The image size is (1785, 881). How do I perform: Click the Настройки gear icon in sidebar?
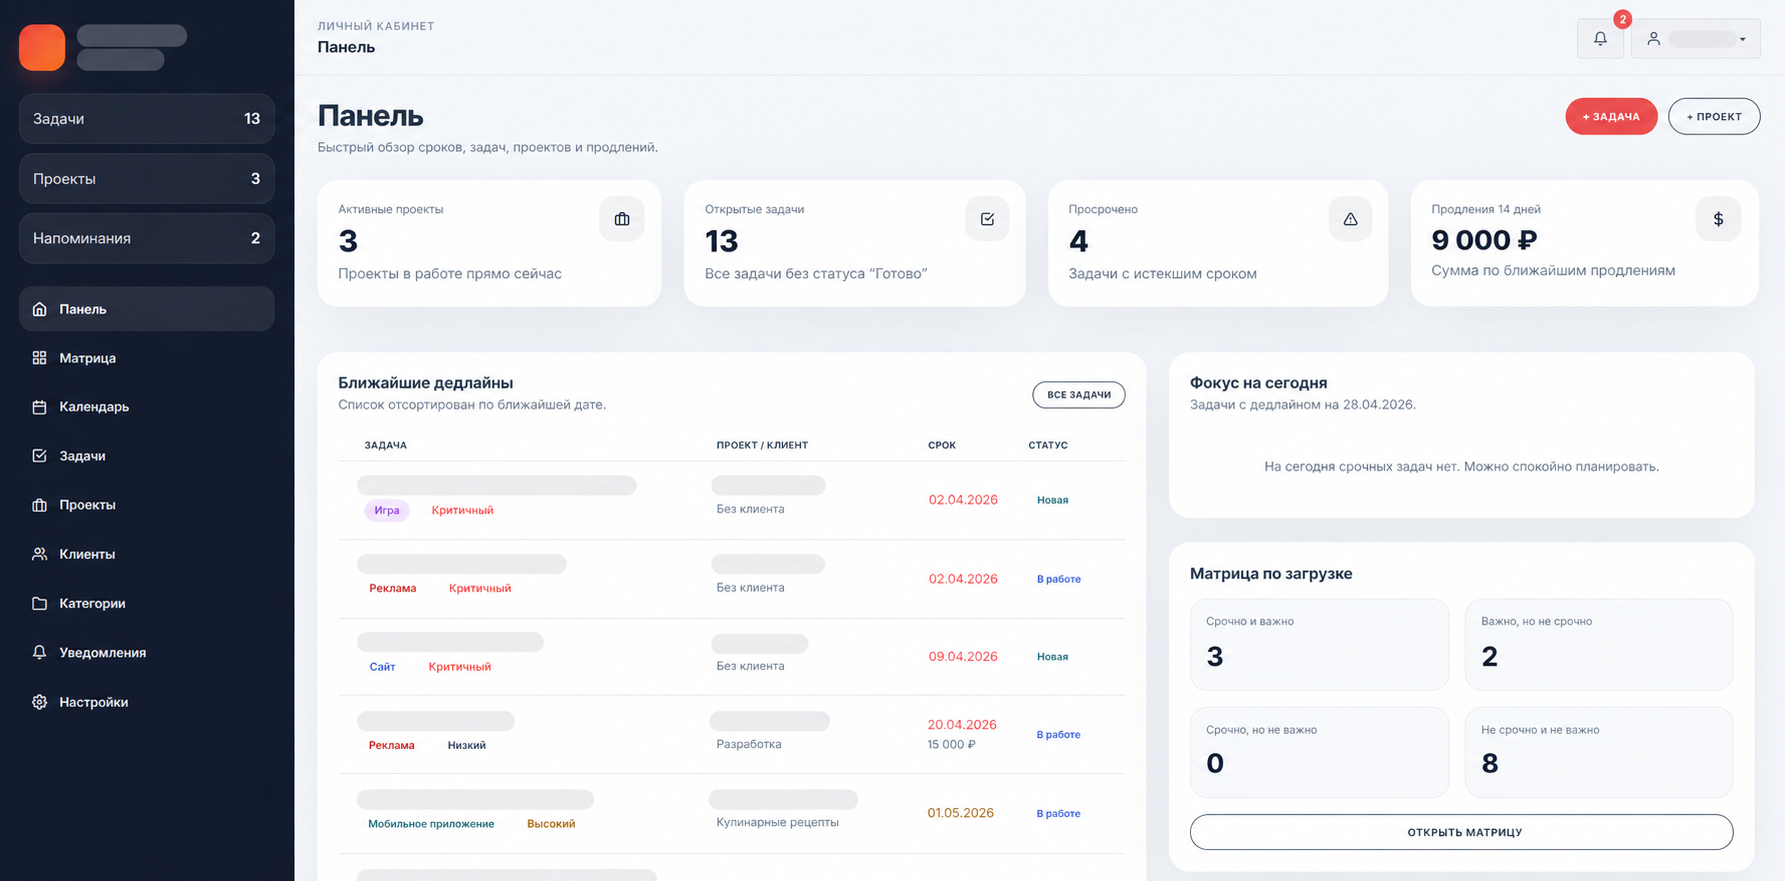(x=40, y=702)
